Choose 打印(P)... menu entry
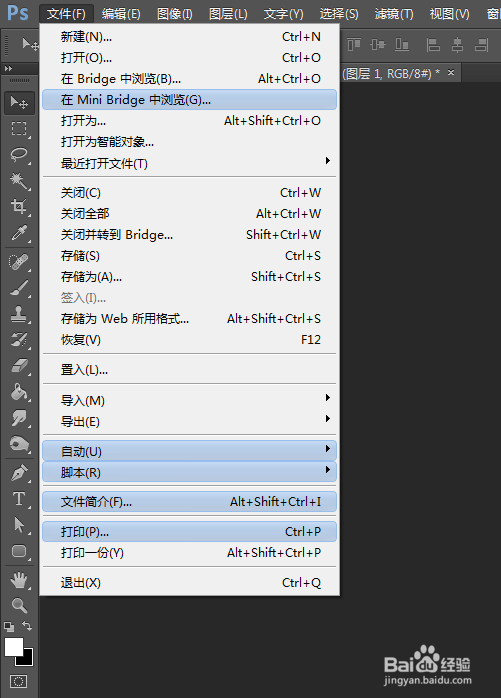Viewport: 501px width, 698px height. (x=190, y=532)
